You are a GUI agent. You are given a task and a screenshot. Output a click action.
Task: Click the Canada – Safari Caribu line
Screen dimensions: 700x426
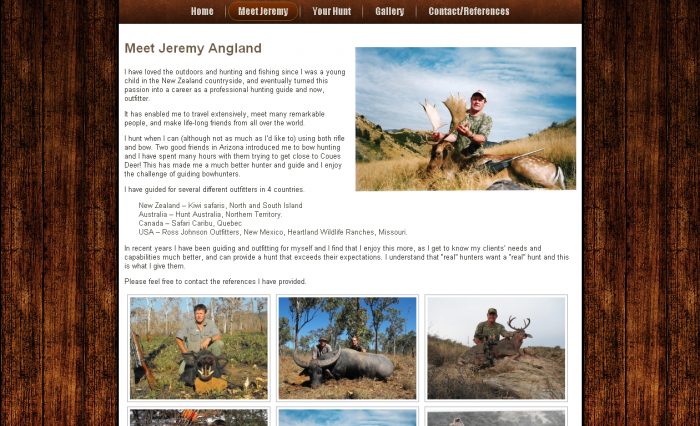coord(190,223)
